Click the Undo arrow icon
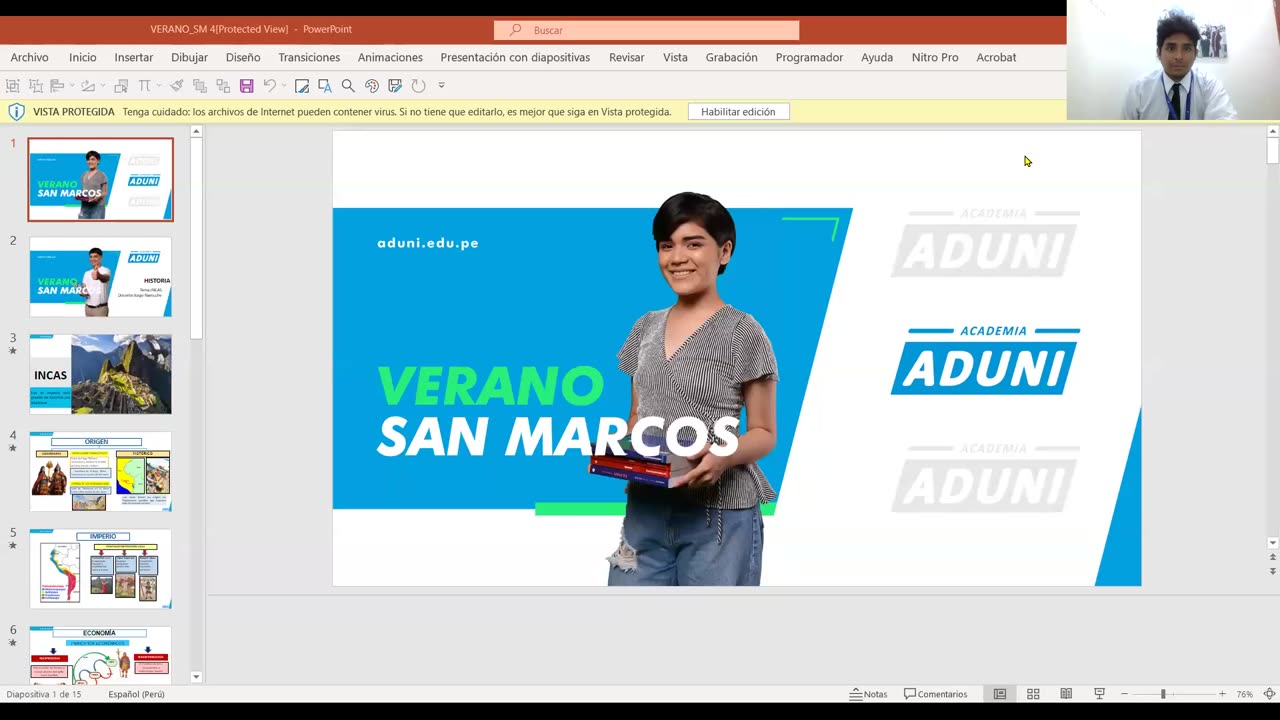The image size is (1280, 720). (x=269, y=86)
